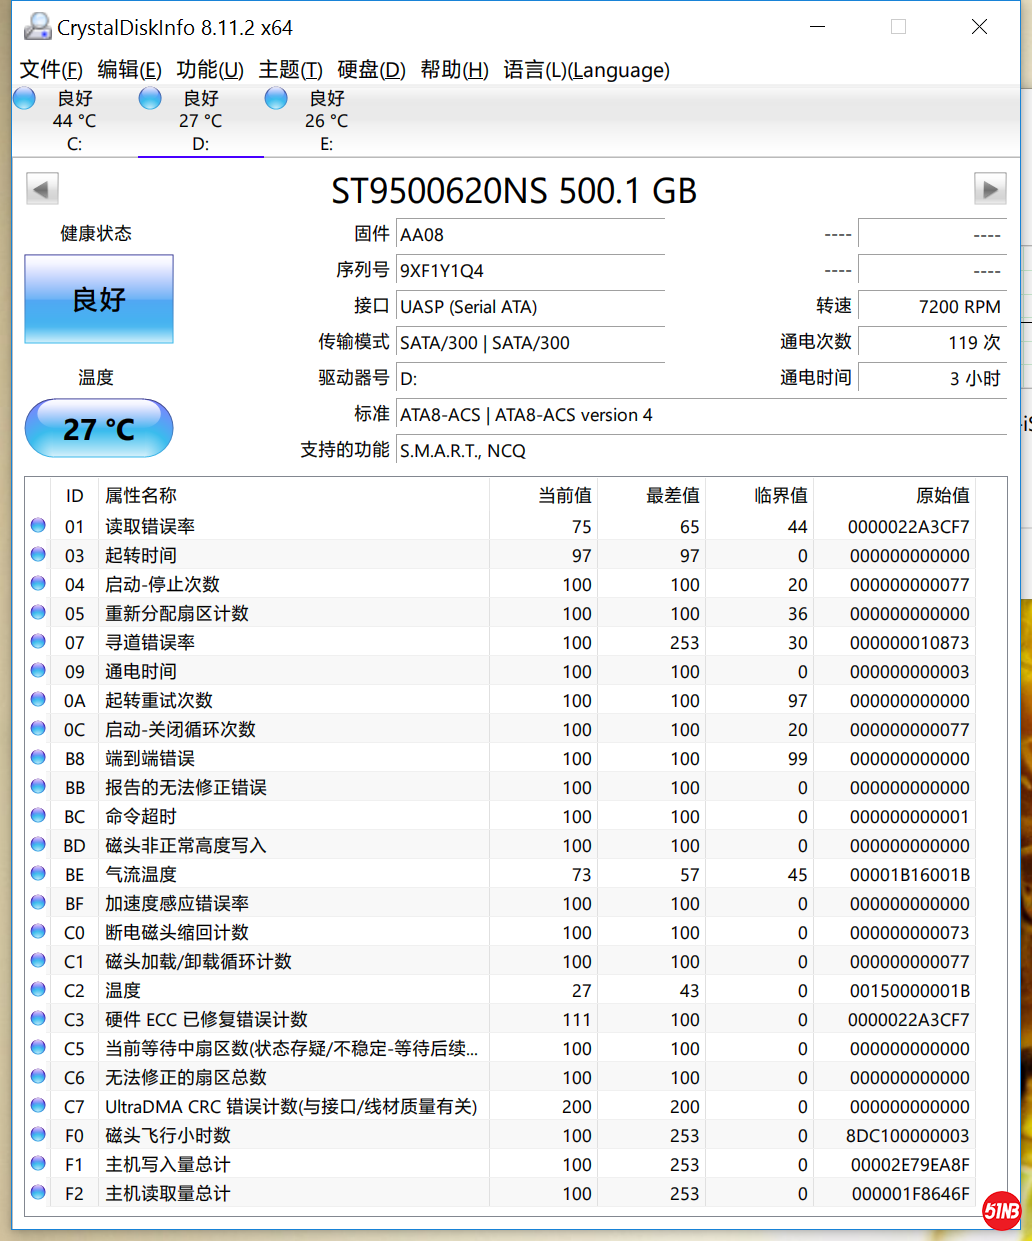
Task: Click the 原始值 column header
Action: 941,496
